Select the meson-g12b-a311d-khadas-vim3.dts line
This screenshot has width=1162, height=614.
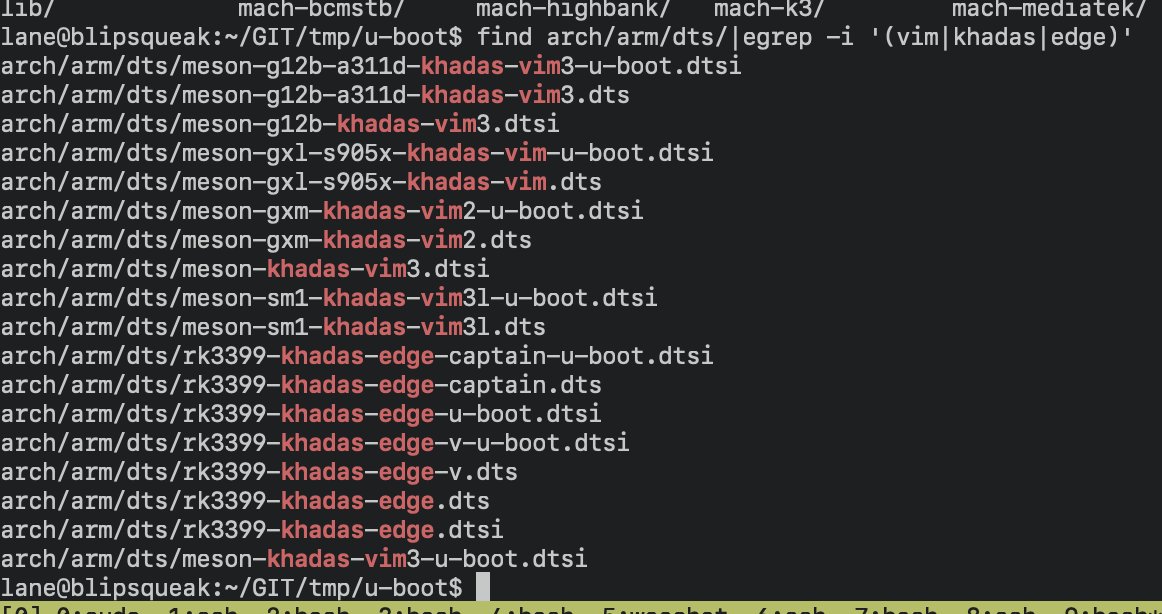pyautogui.click(x=315, y=95)
